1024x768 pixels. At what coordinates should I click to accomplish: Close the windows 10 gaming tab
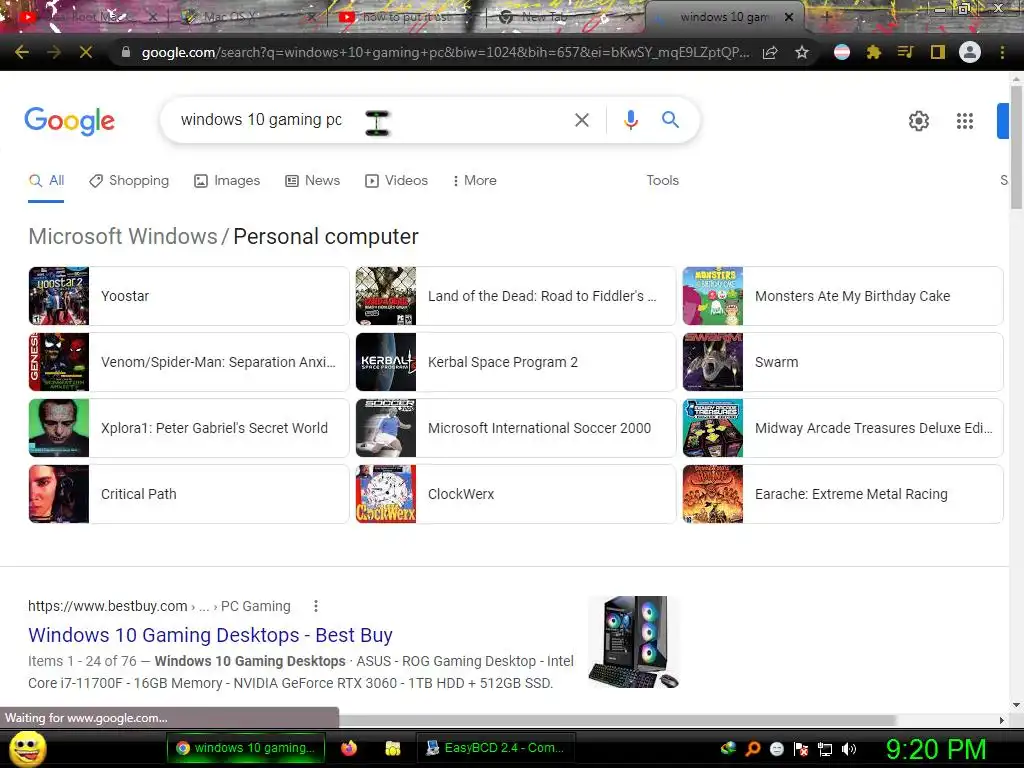[789, 17]
